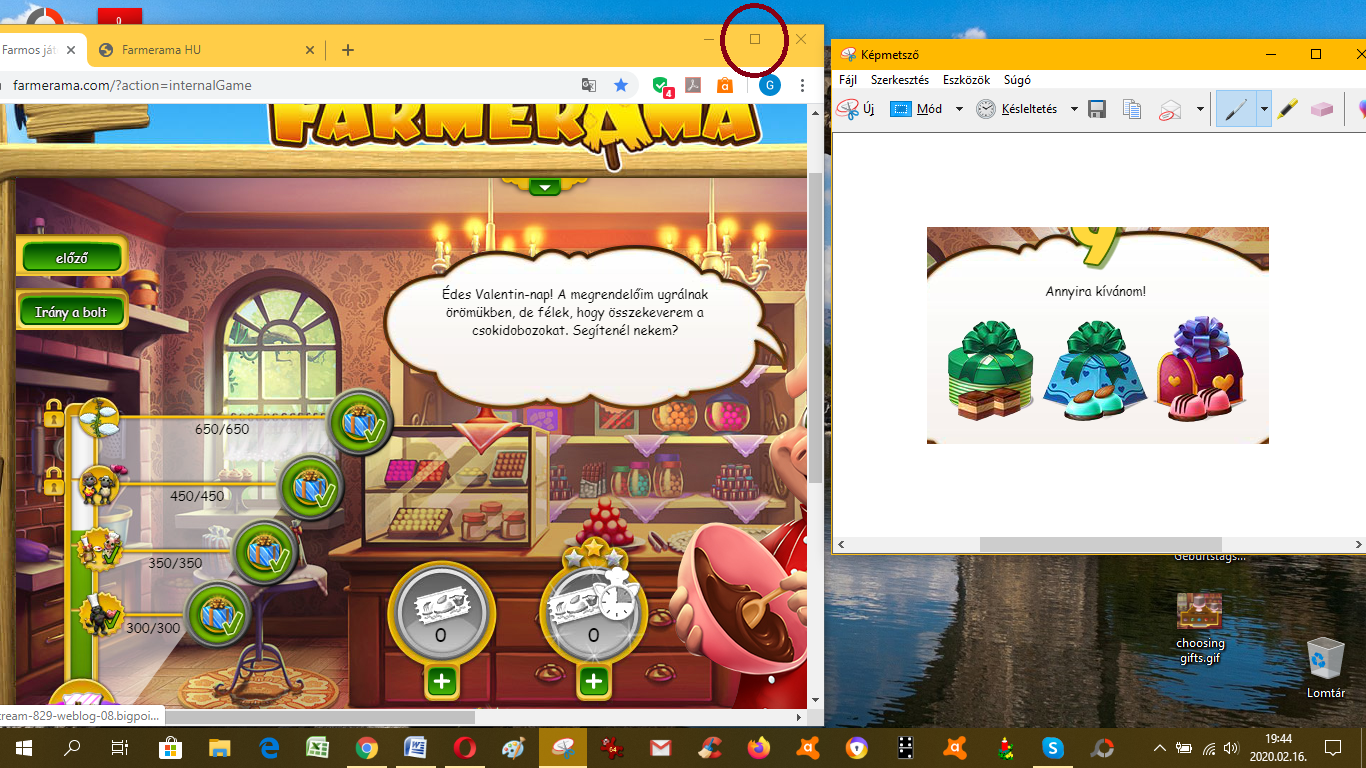Image resolution: width=1366 pixels, height=768 pixels.
Task: Expand the pen tool options dropdown arrow
Action: point(1264,109)
